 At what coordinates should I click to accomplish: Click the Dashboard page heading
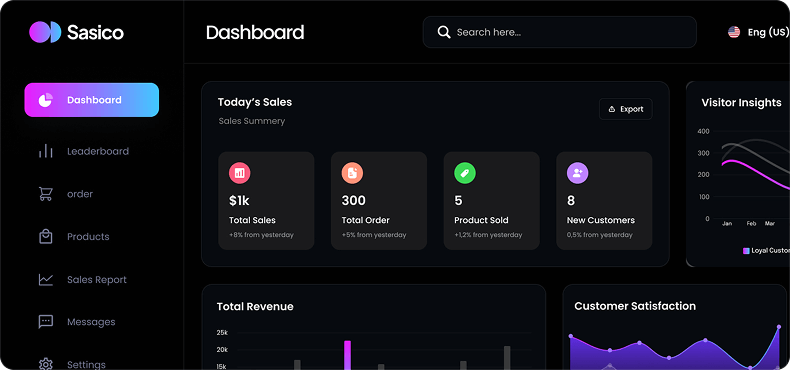tap(255, 32)
